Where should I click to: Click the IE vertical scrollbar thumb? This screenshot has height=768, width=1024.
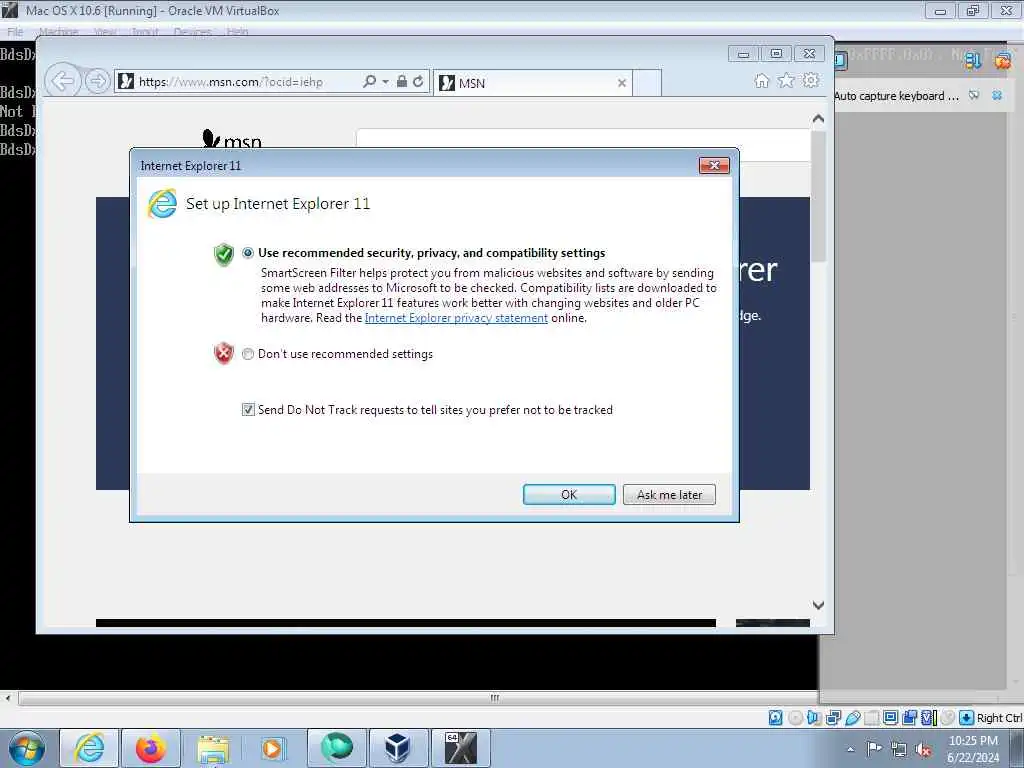tap(818, 196)
